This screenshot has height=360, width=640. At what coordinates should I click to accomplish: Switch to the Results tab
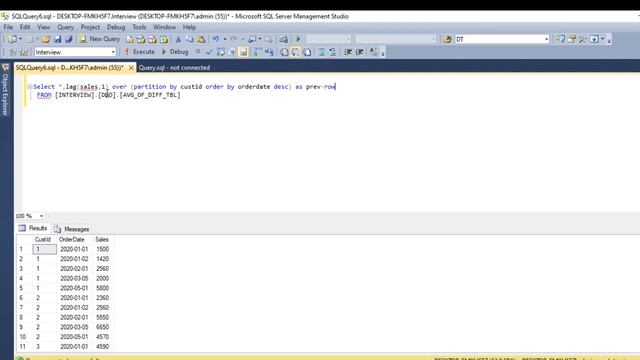coord(33,229)
